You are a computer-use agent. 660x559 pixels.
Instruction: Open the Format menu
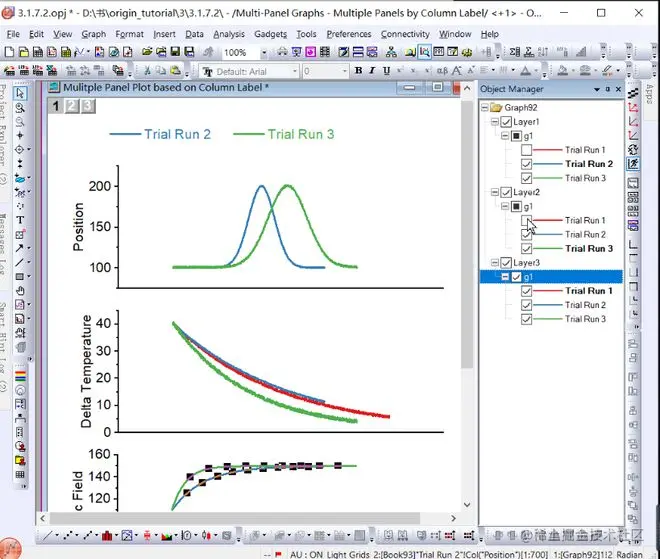pos(129,34)
